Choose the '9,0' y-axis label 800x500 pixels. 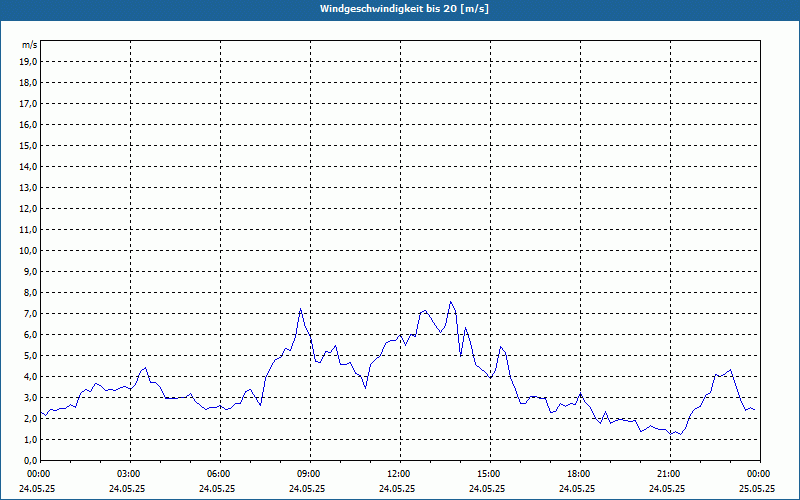coord(30,271)
